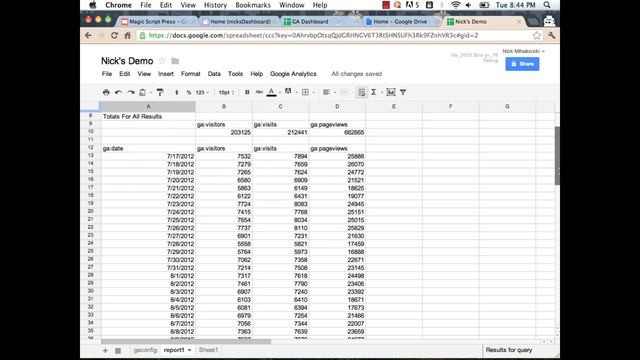Image resolution: width=640 pixels, height=360 pixels.
Task: Add a new sheet with plus button
Action: [x=105, y=351]
